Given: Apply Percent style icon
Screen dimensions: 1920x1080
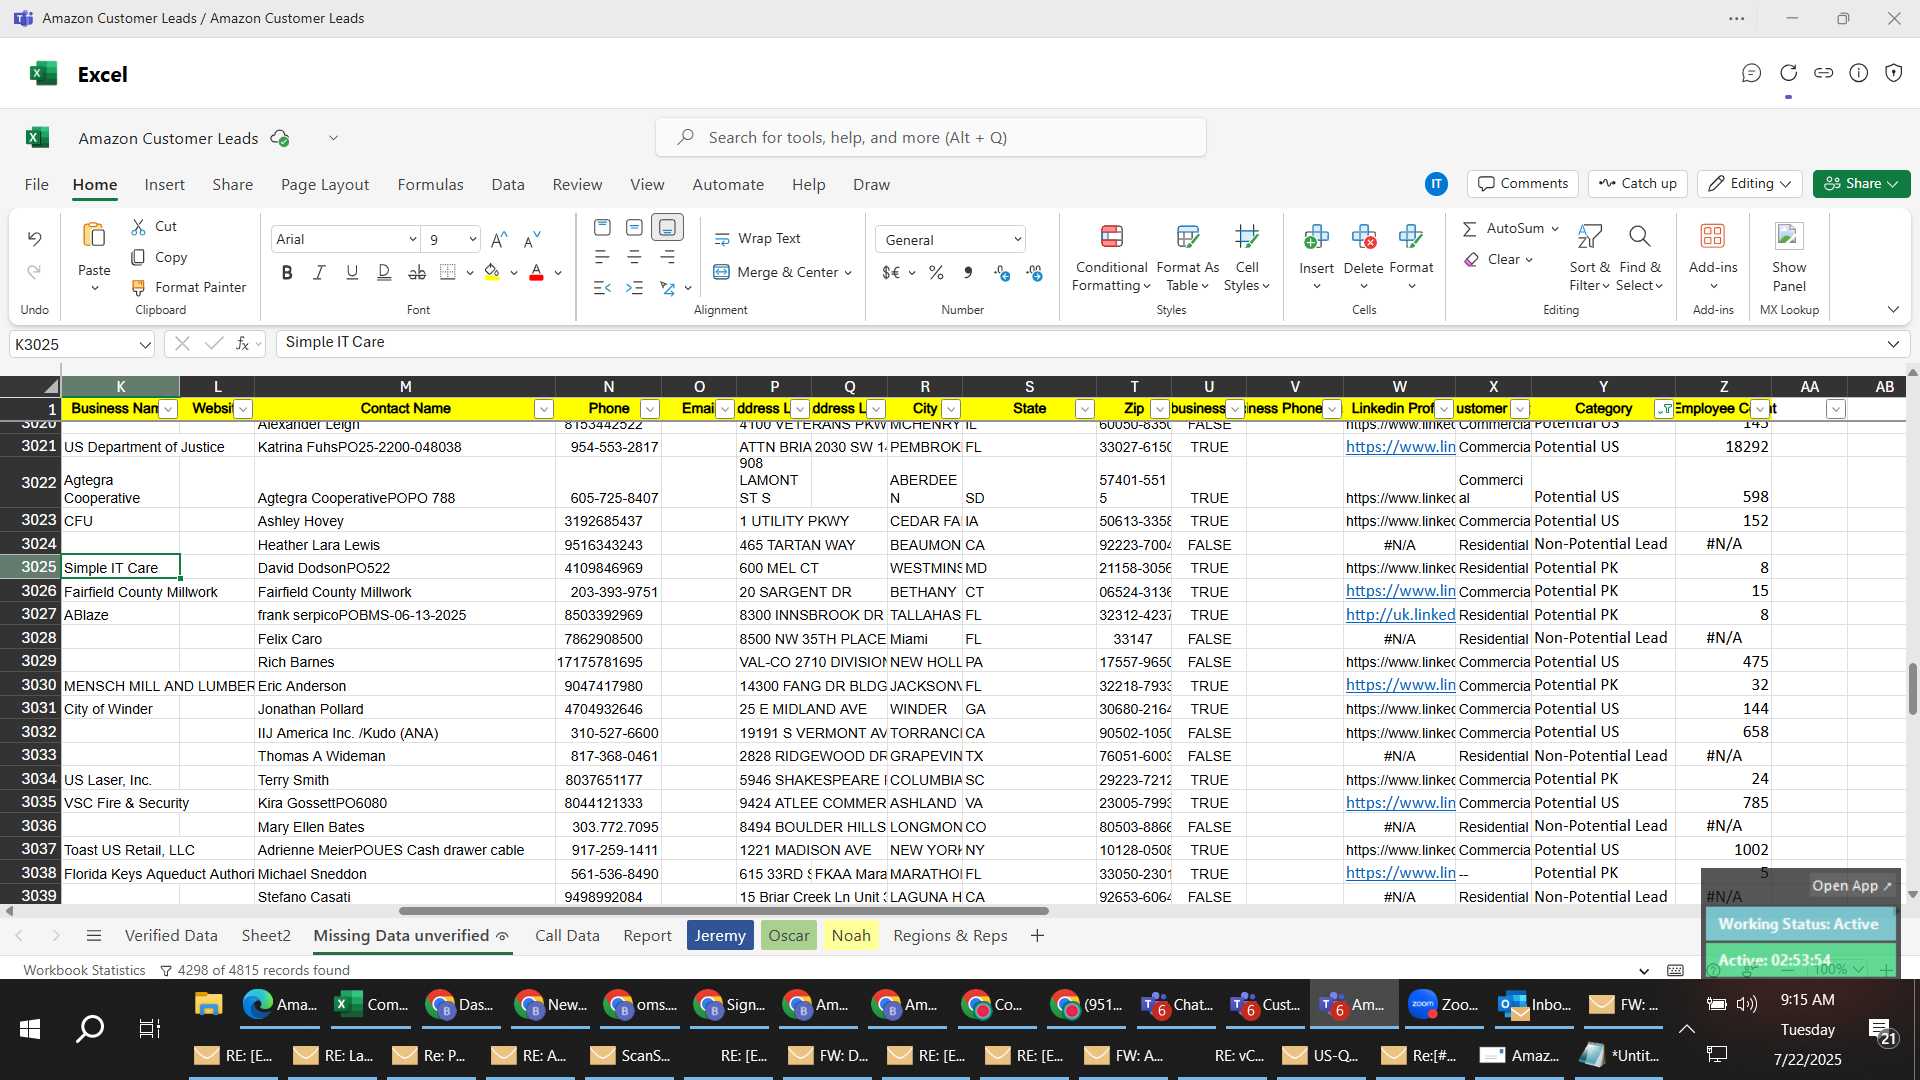Looking at the screenshot, I should click(x=936, y=272).
